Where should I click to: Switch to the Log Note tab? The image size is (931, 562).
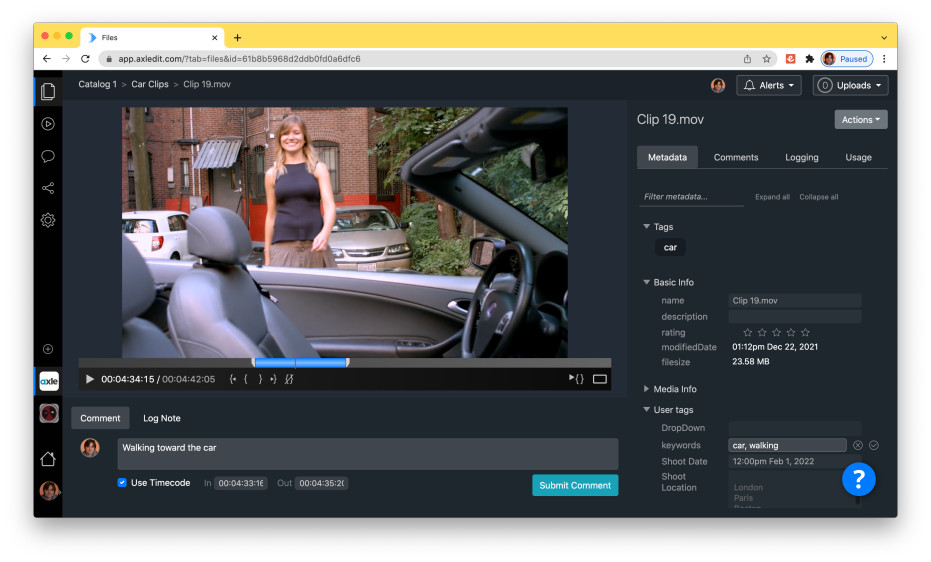pos(162,418)
